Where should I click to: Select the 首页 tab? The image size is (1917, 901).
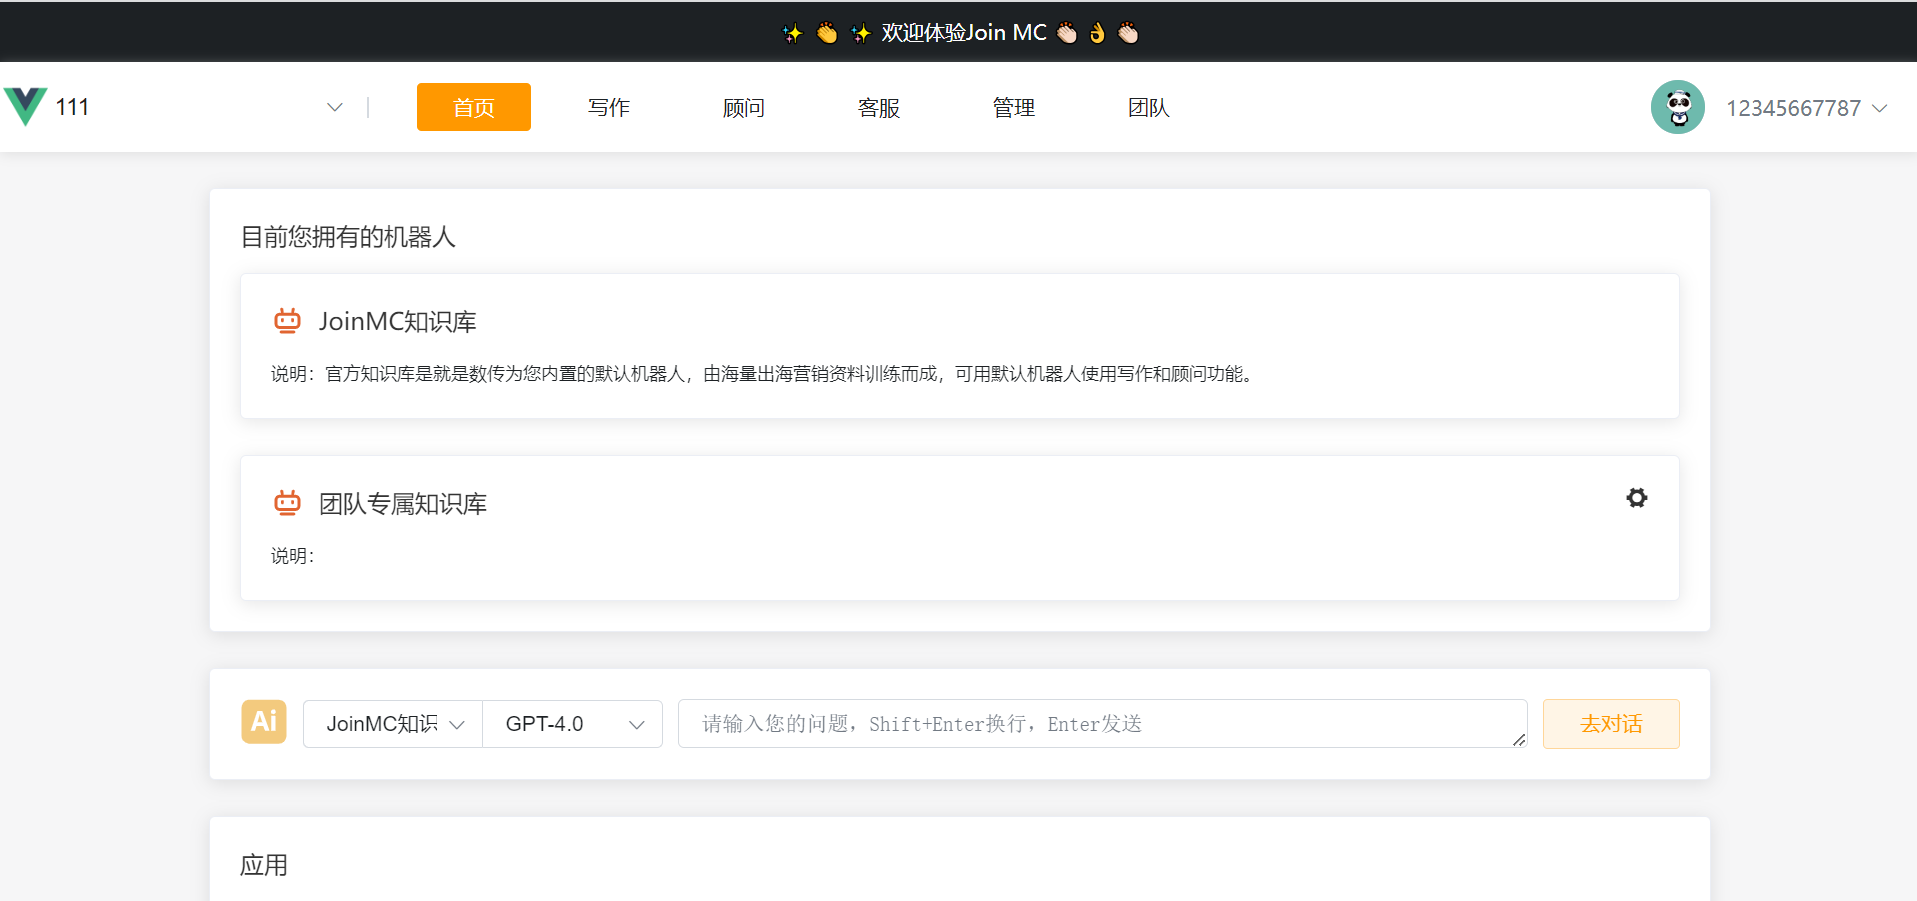[473, 107]
